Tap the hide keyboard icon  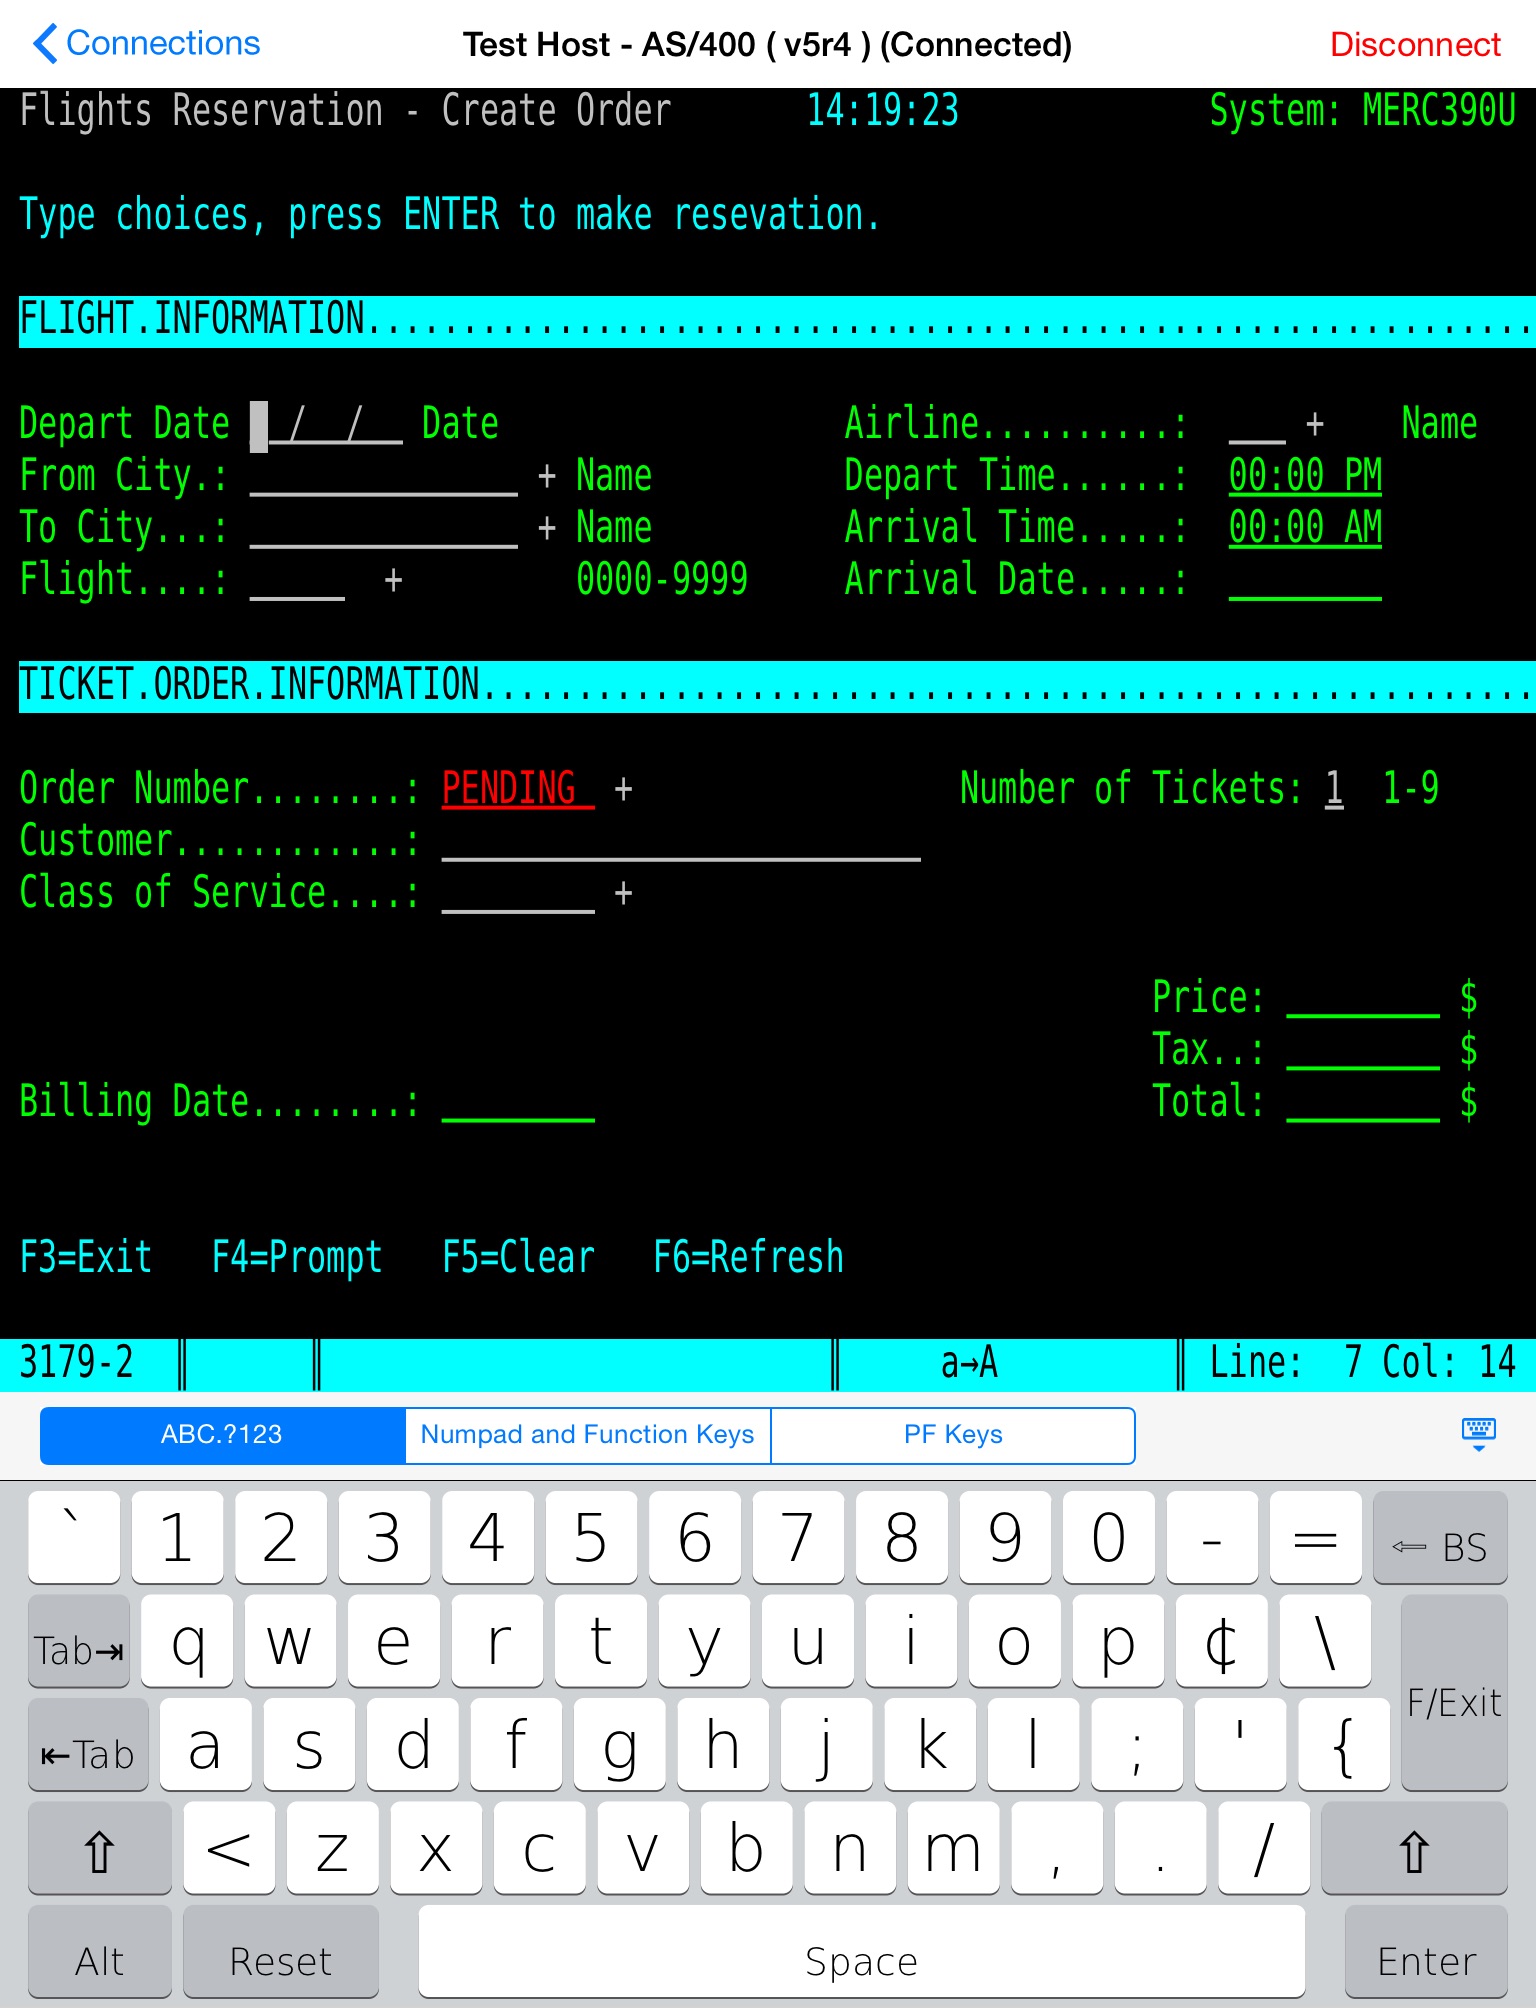tap(1478, 1434)
